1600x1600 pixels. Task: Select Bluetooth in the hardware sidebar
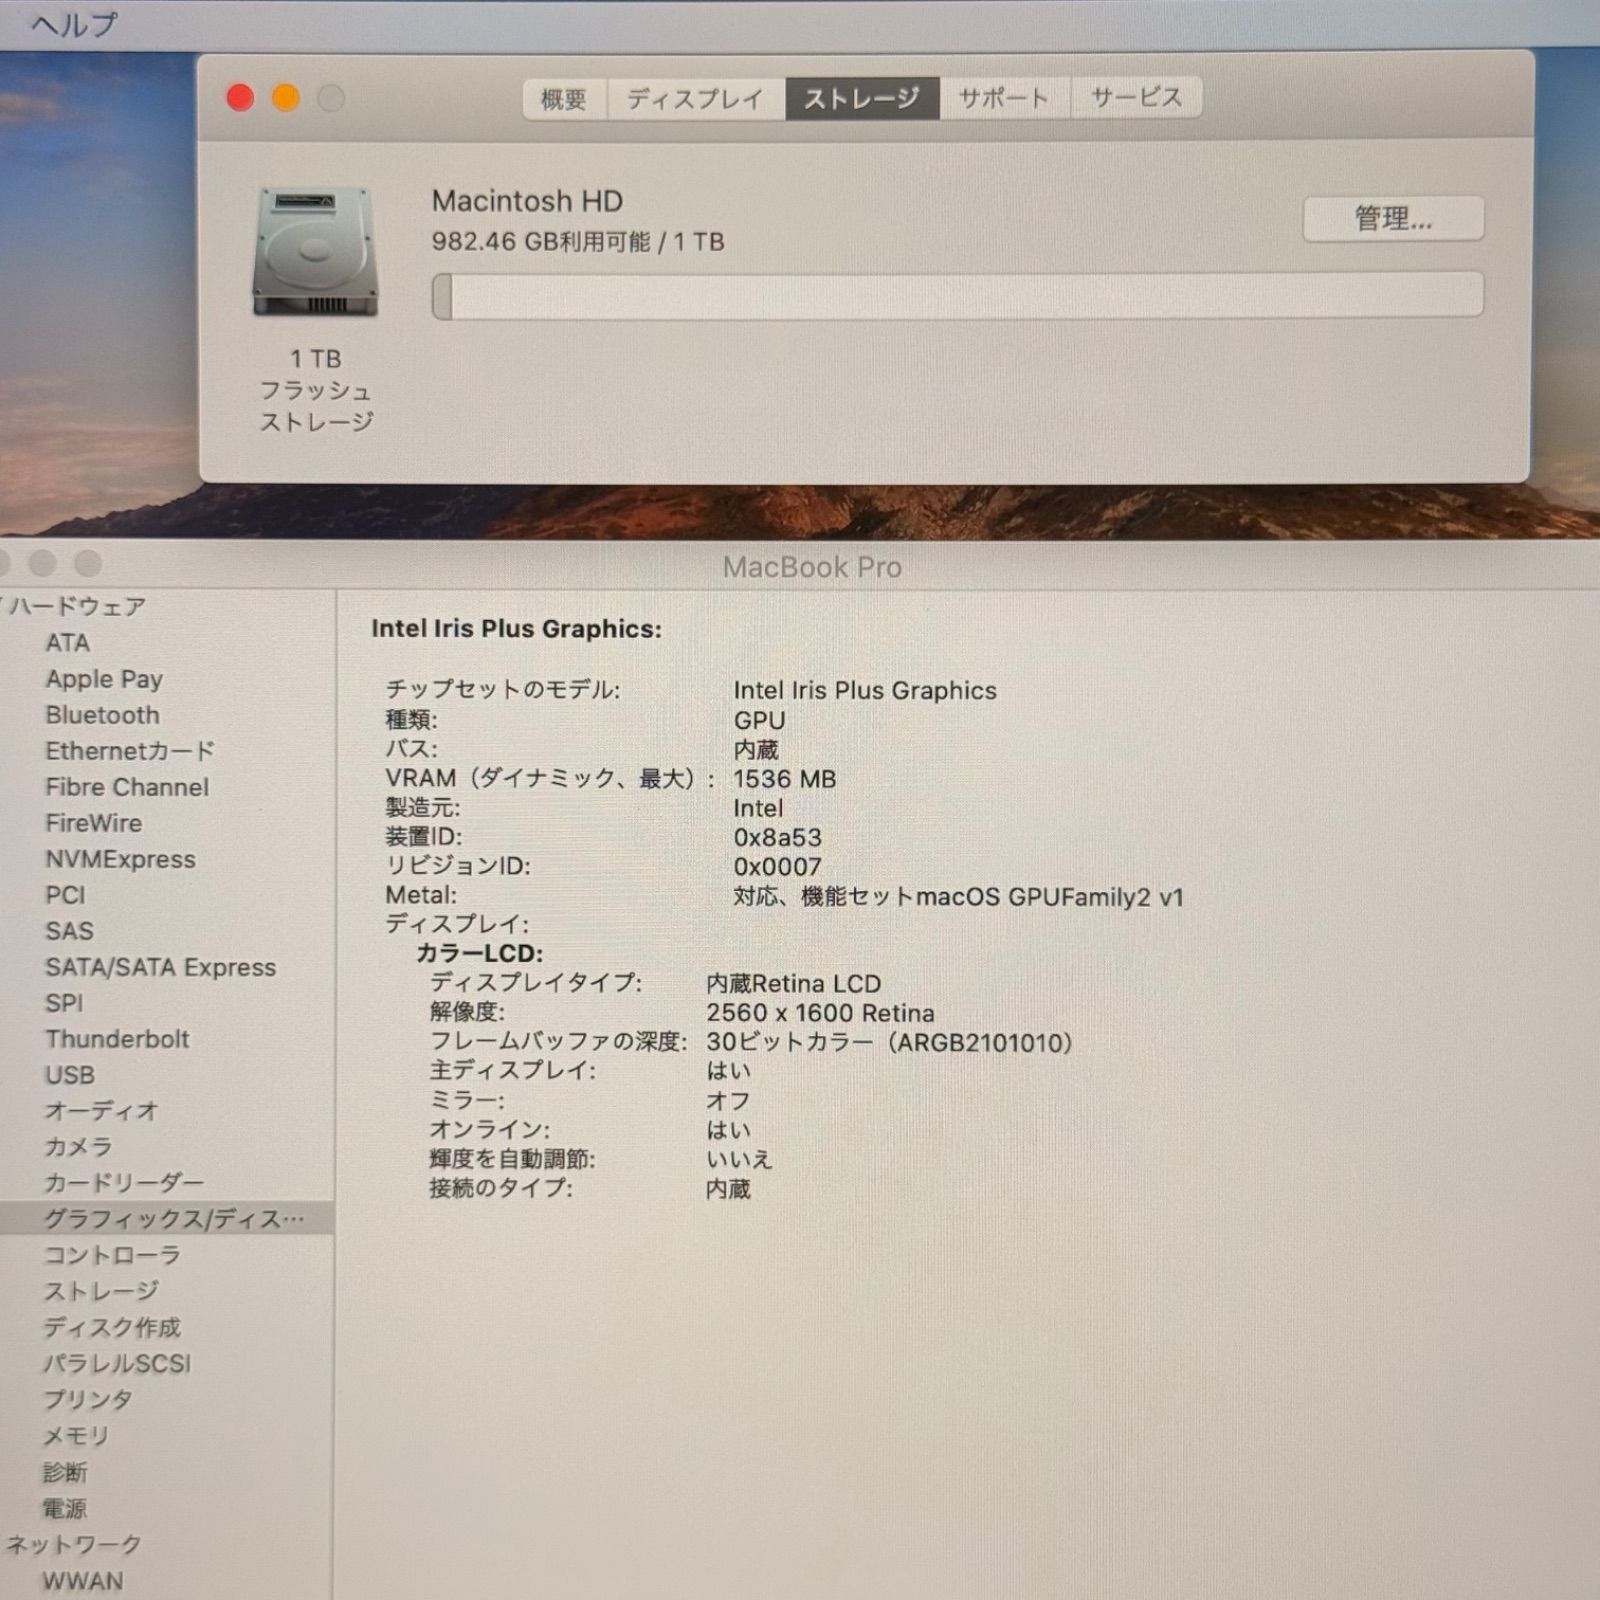coord(102,715)
